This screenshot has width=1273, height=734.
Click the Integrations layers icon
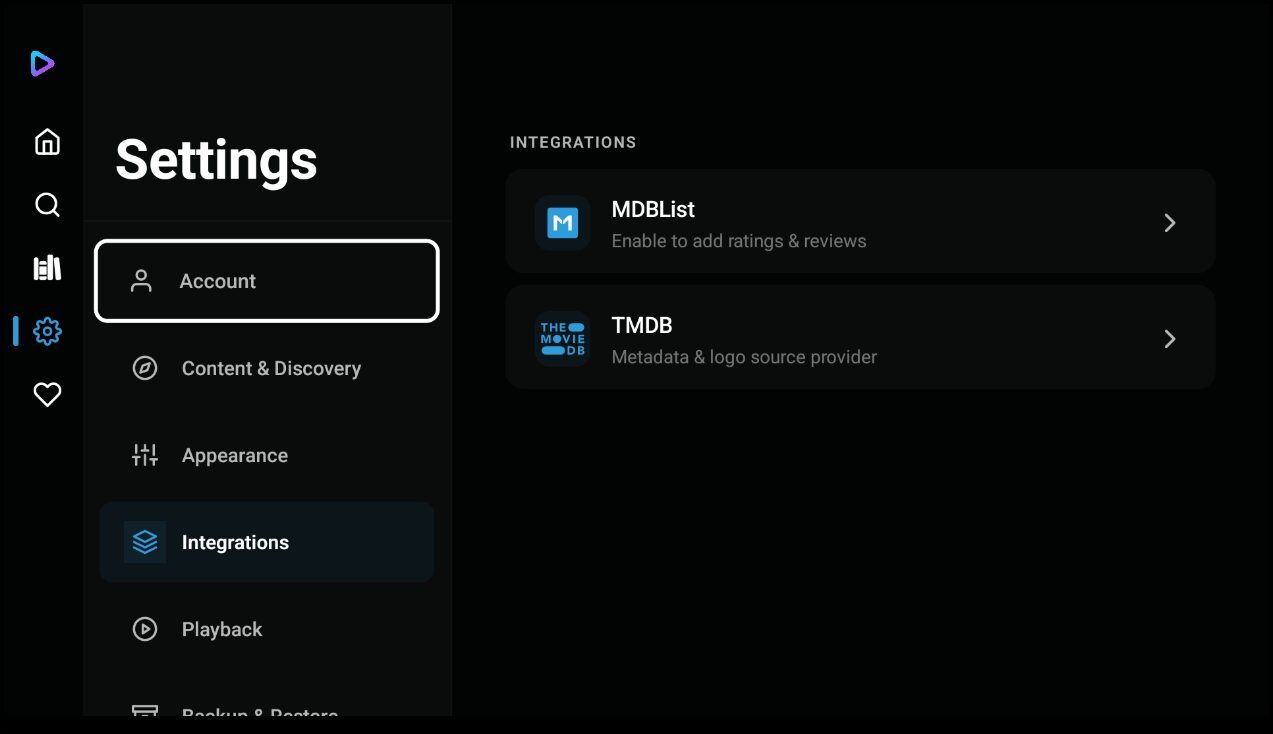pos(145,542)
